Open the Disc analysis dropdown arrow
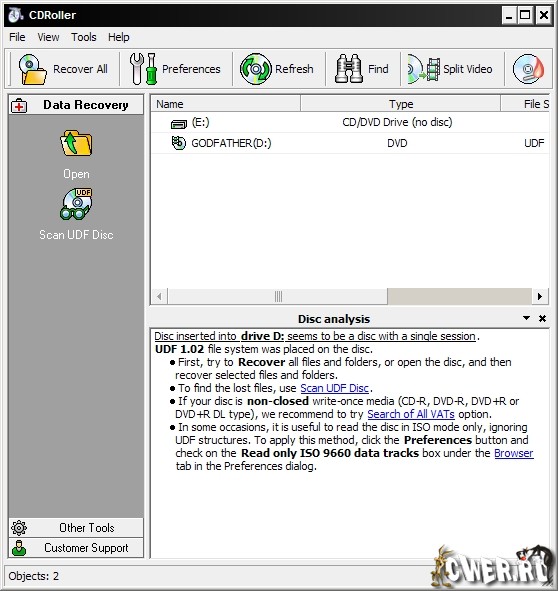 527,318
